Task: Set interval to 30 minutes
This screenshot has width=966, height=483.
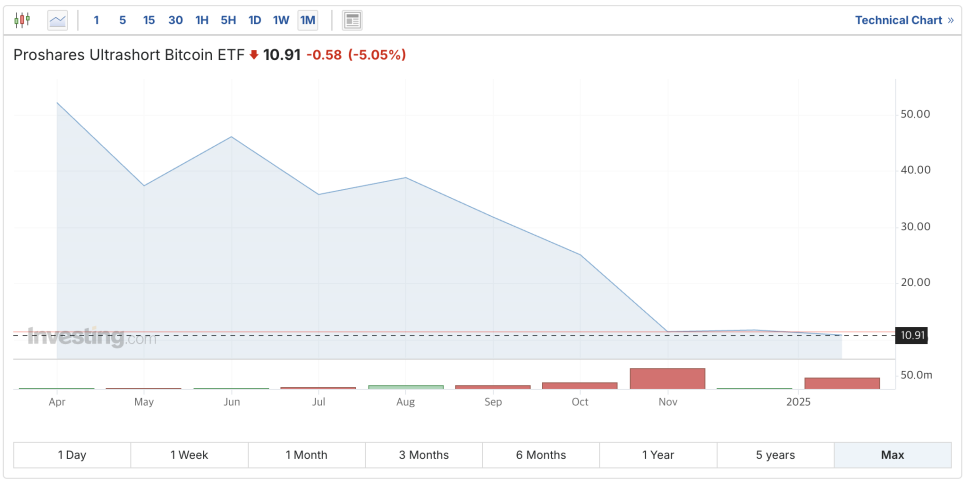Action: click(x=176, y=20)
